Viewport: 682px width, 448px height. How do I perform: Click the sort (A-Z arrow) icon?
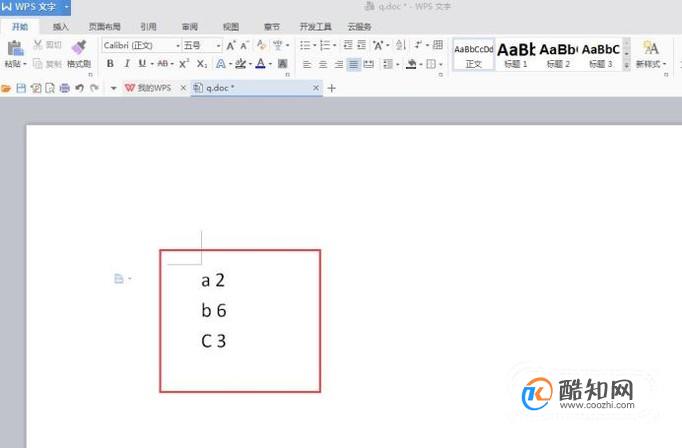pos(401,45)
